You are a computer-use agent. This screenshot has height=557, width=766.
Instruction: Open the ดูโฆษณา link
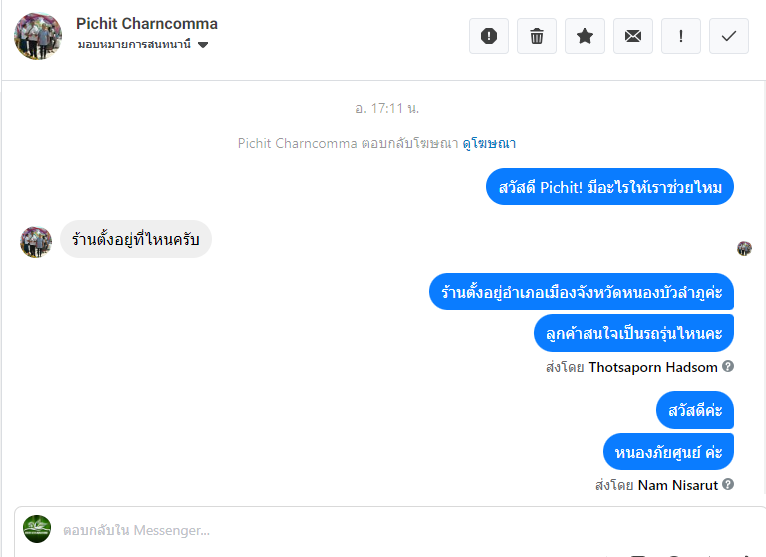pyautogui.click(x=489, y=143)
